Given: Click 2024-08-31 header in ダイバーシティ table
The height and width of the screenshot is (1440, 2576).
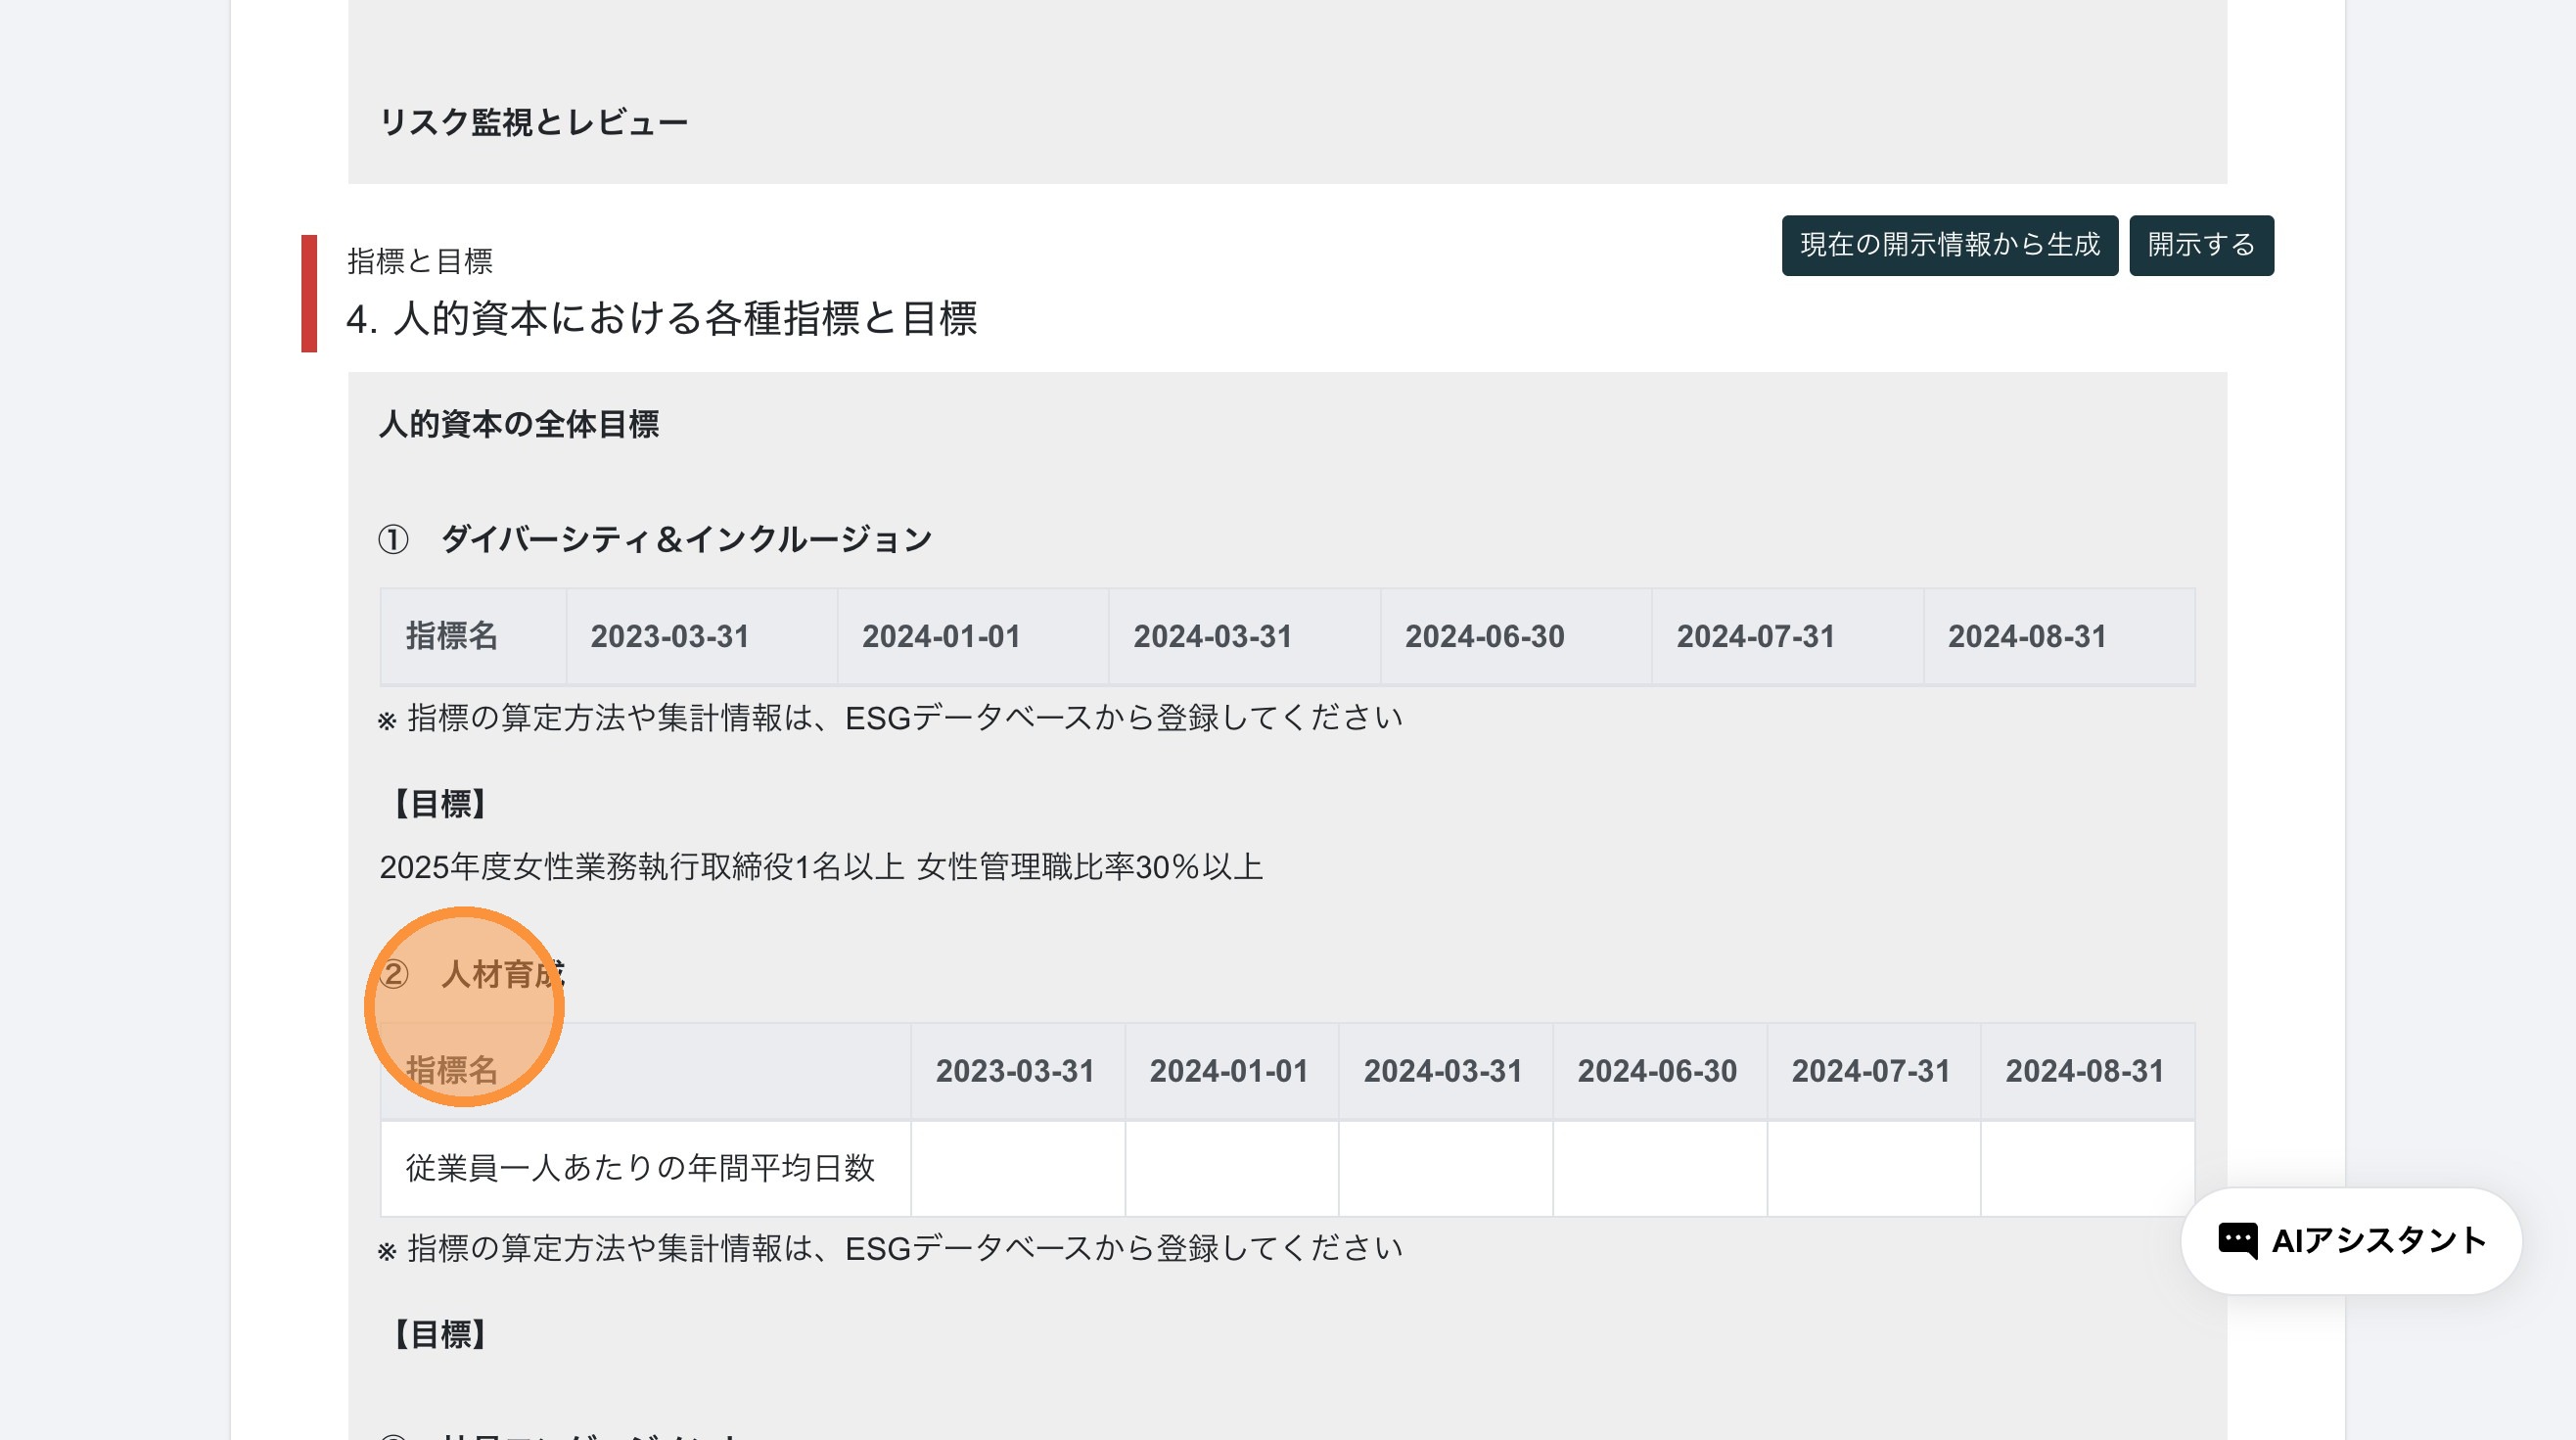Looking at the screenshot, I should point(2027,636).
